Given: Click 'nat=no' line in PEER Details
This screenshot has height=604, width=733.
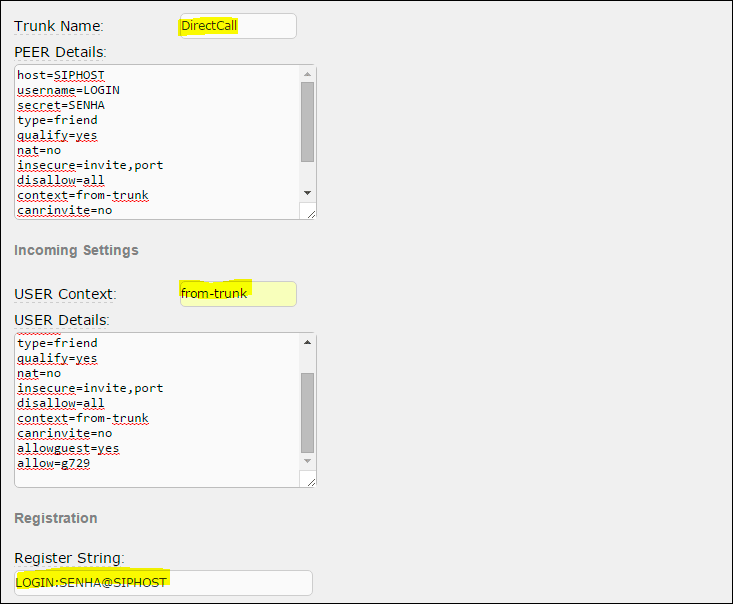Looking at the screenshot, I should (x=39, y=150).
